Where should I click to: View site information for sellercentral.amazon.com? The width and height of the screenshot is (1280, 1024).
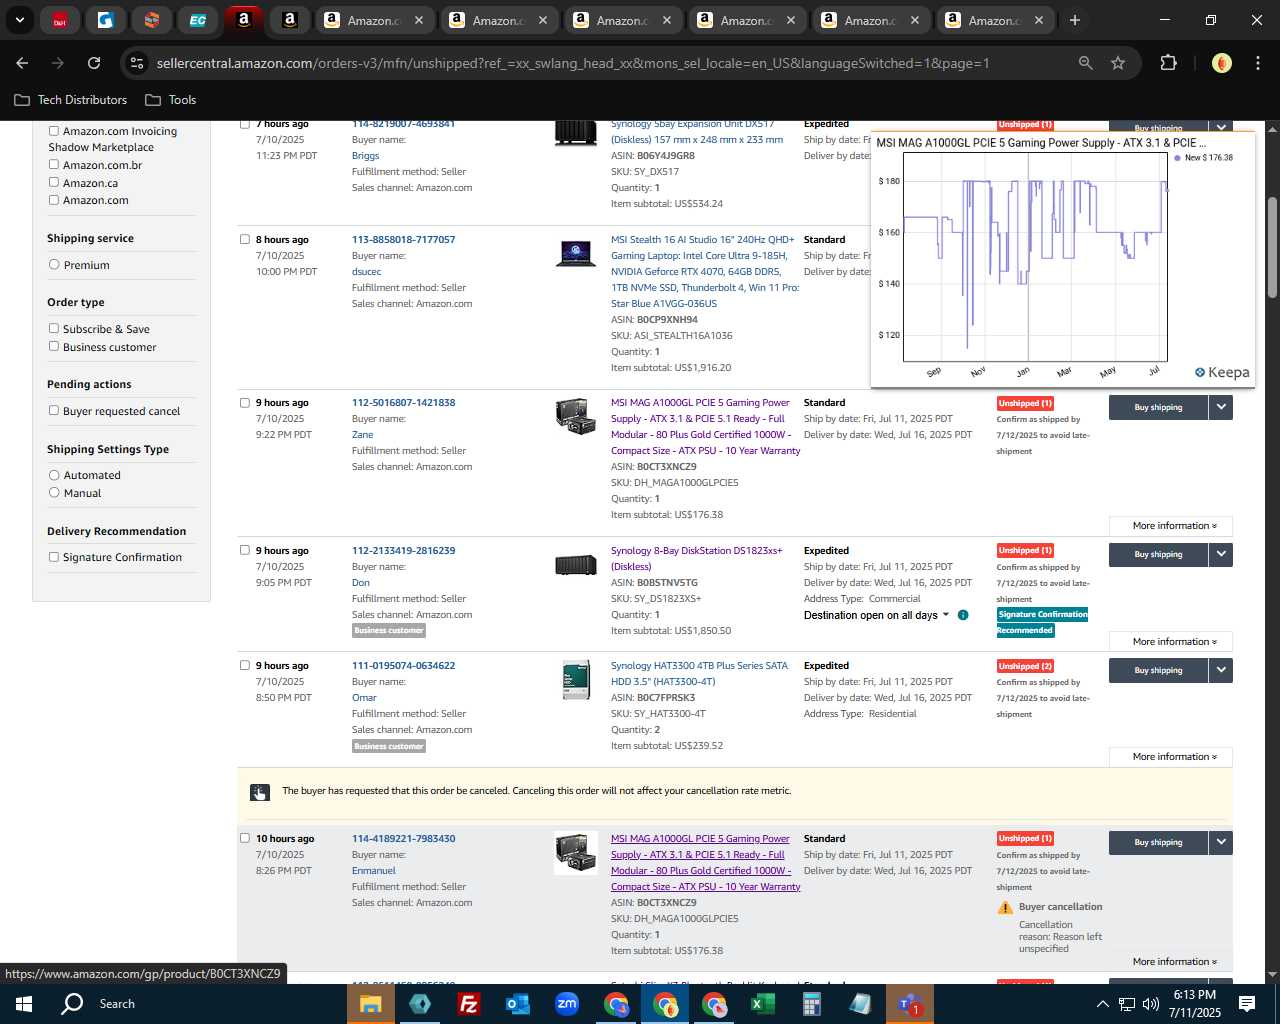tap(137, 63)
